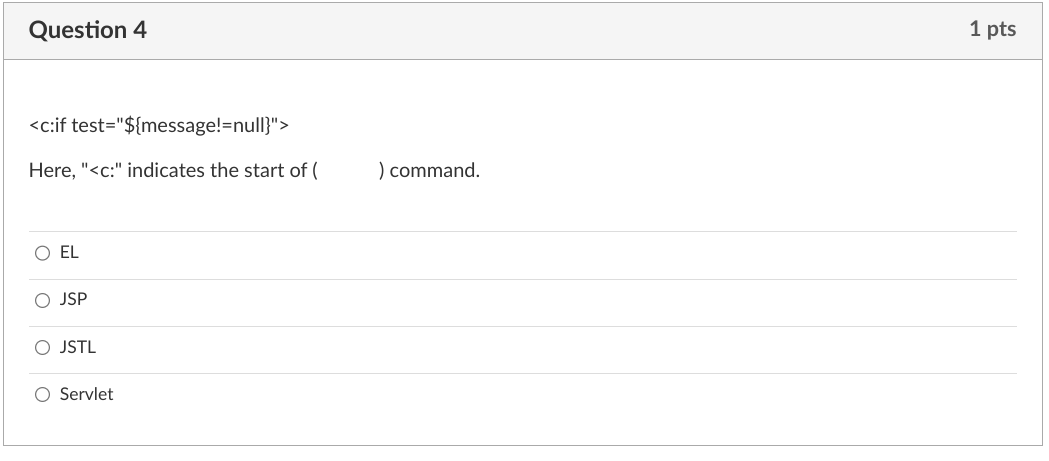Click the closing parenthesis before command
This screenshot has width=1049, height=461.
coord(383,171)
